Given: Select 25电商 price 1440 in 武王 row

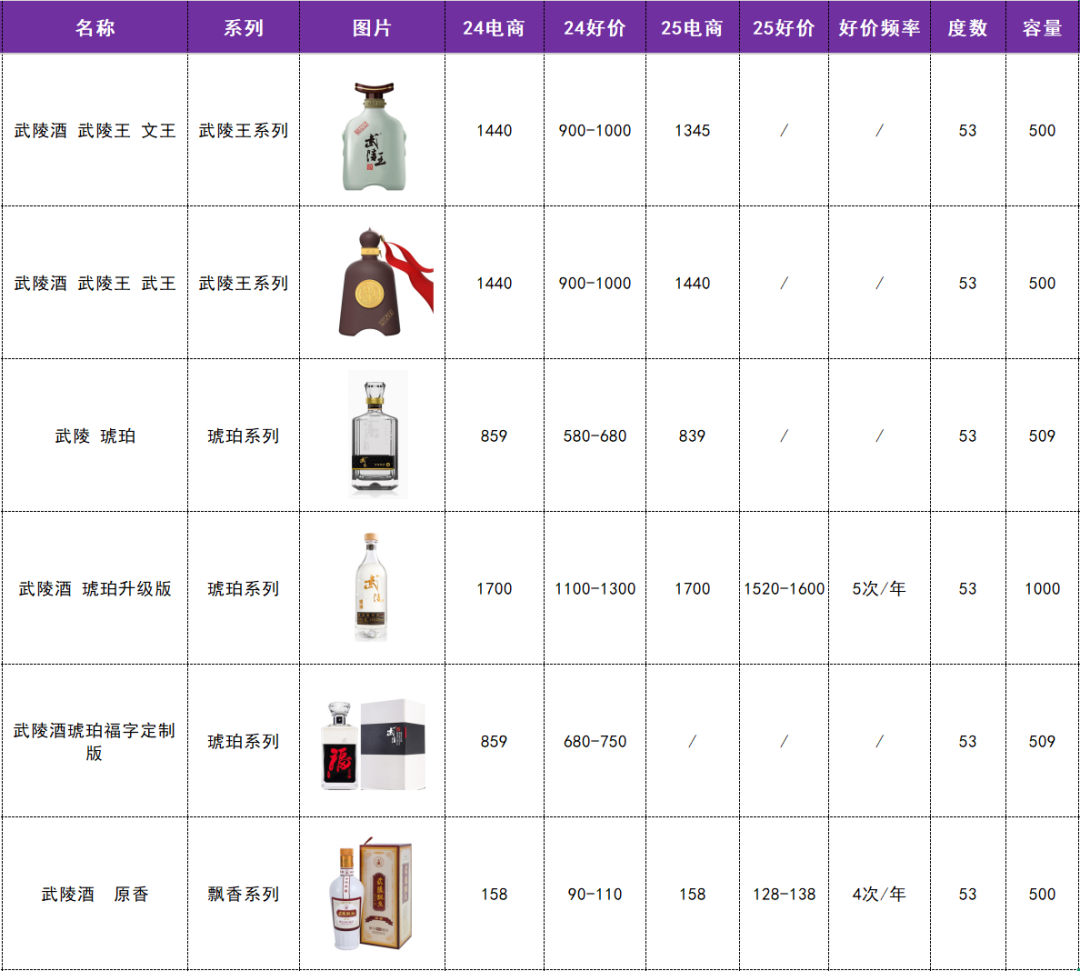Looking at the screenshot, I should coord(692,283).
